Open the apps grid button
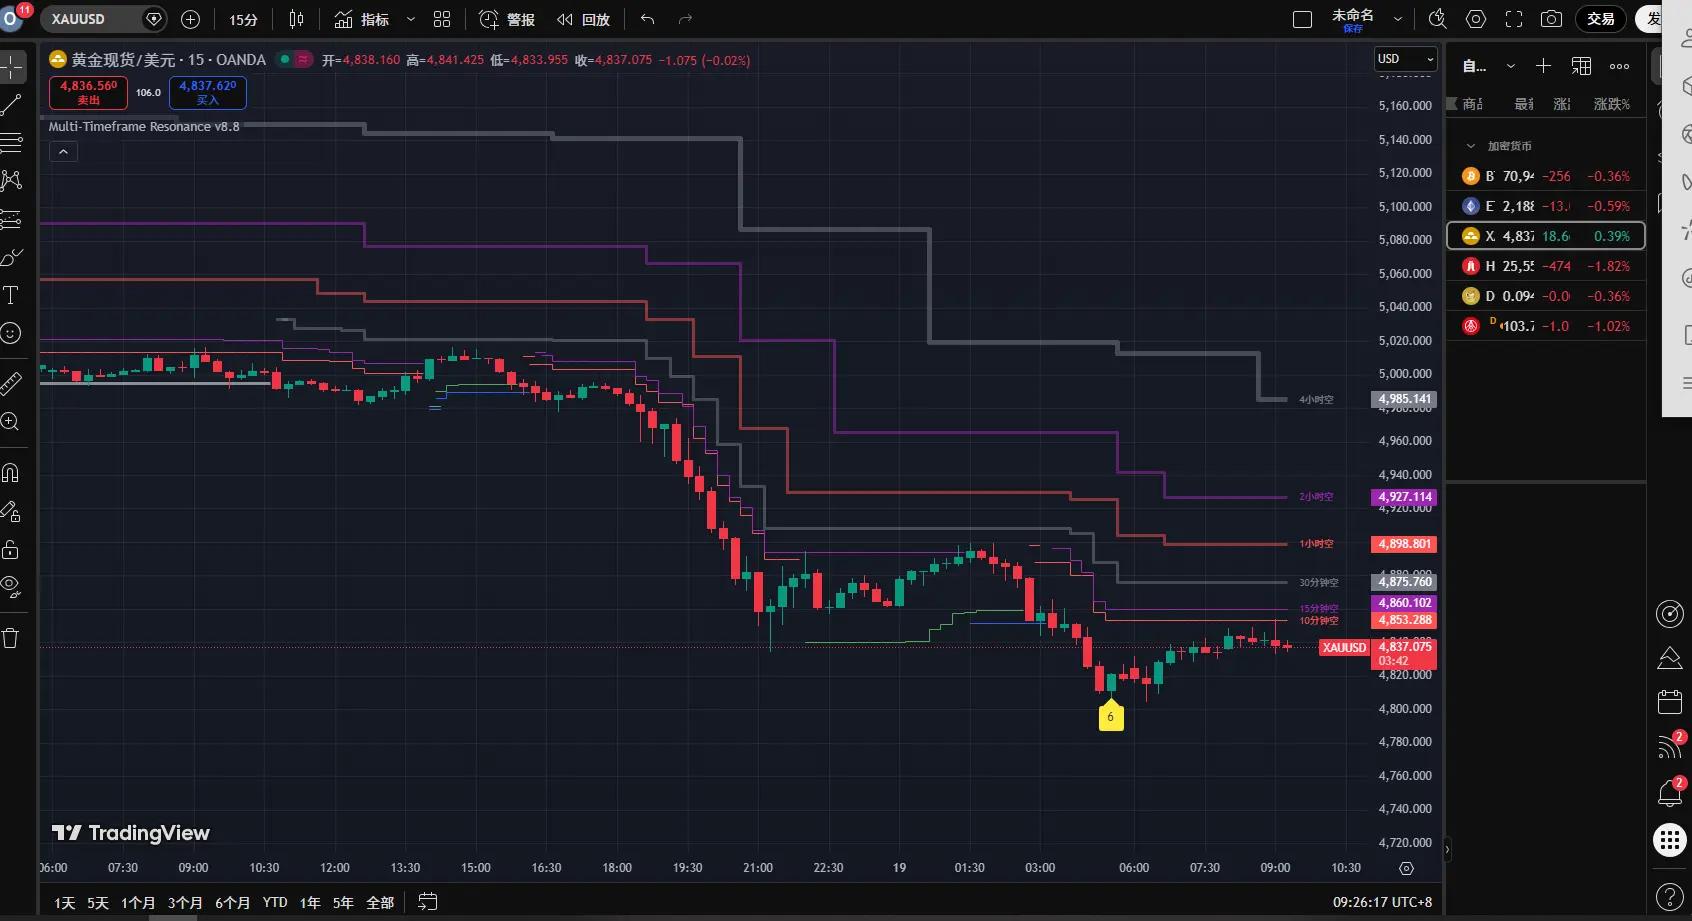The height and width of the screenshot is (921, 1692). pos(1670,840)
